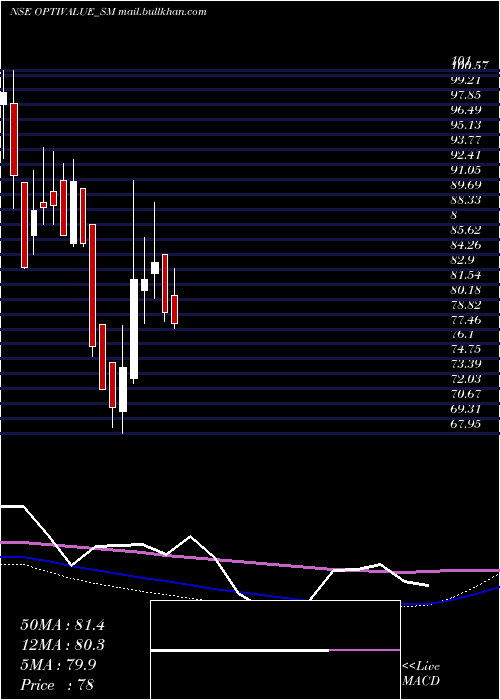
Task: Select the 82.9 price axis label
Action: 463,260
